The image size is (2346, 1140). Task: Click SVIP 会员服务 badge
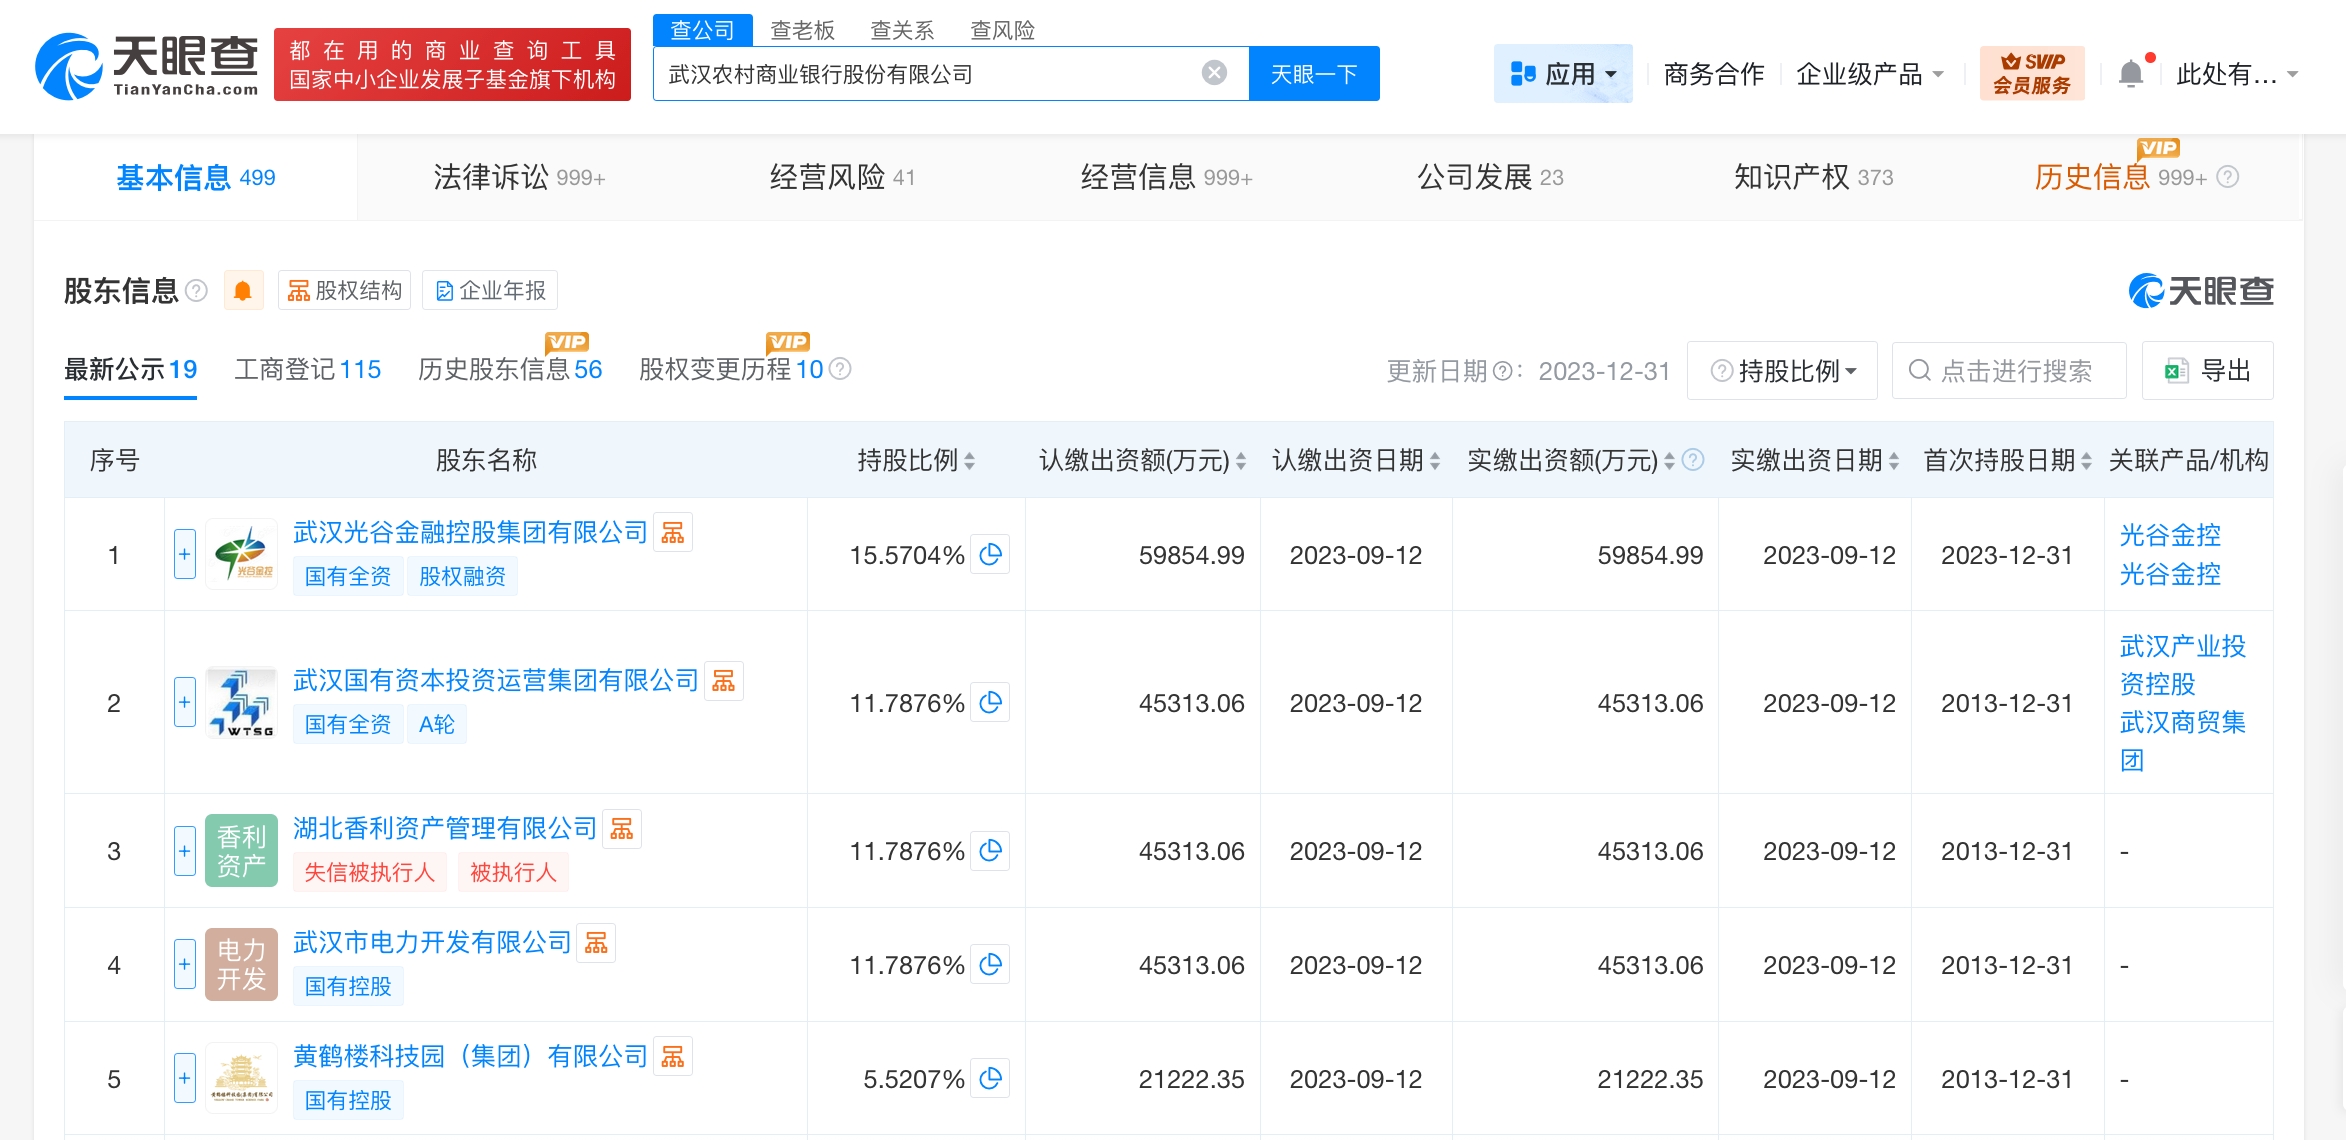pos(2031,73)
